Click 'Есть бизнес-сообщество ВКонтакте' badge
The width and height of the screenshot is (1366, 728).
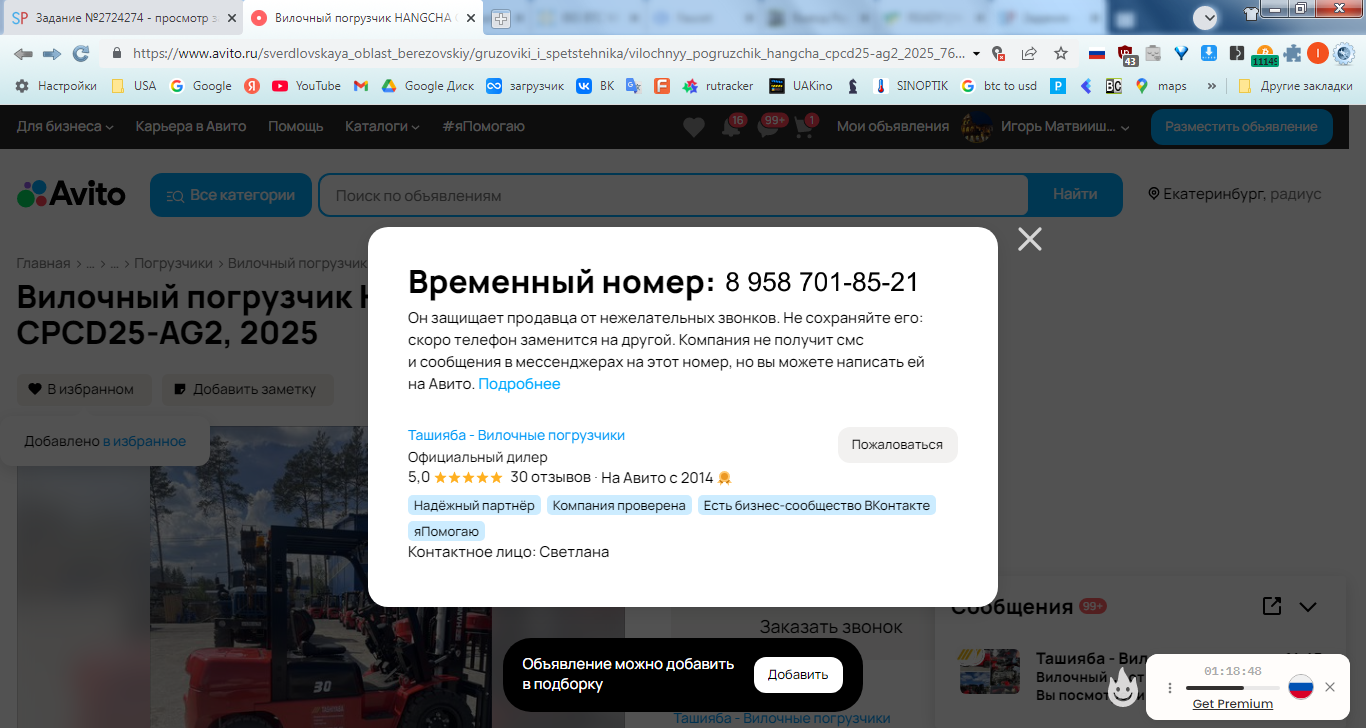pyautogui.click(x=817, y=505)
